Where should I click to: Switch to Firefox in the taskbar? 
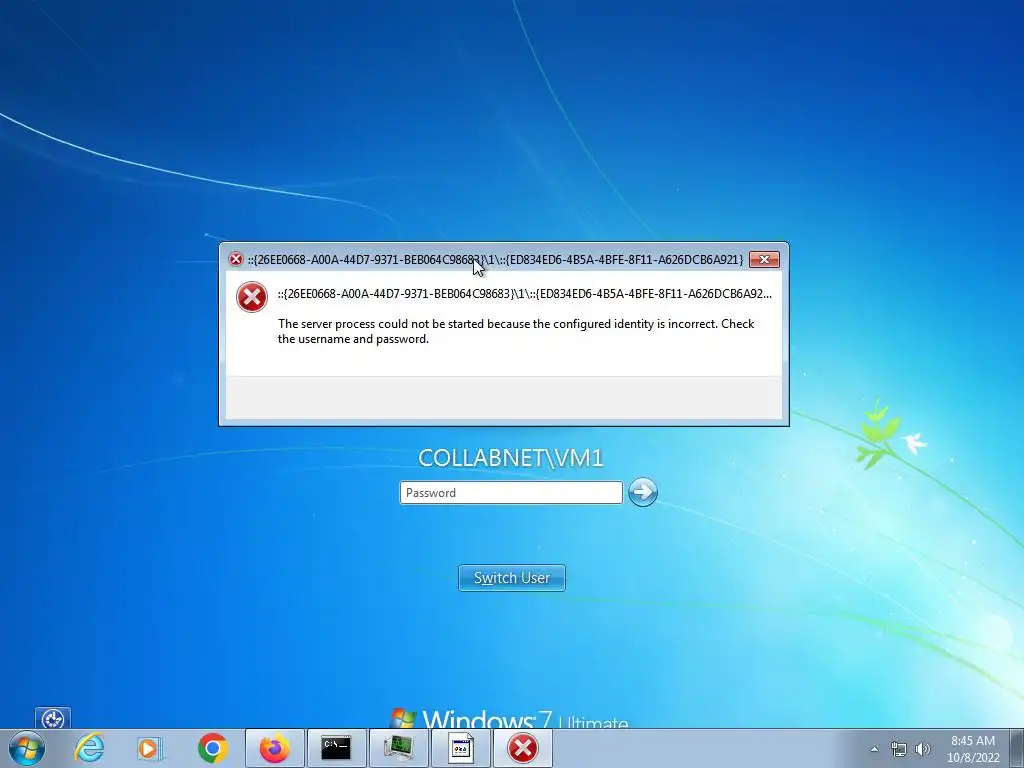pos(275,748)
